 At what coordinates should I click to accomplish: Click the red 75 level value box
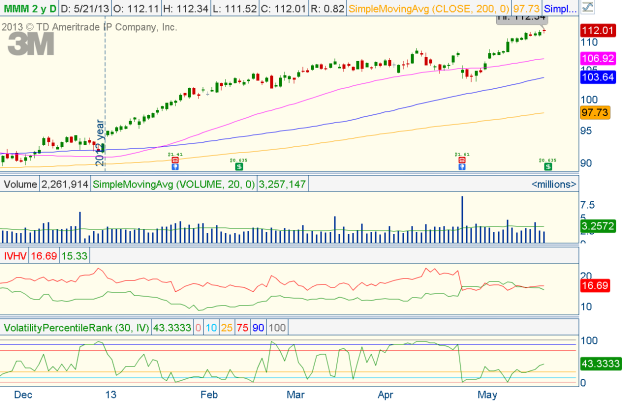[243, 328]
